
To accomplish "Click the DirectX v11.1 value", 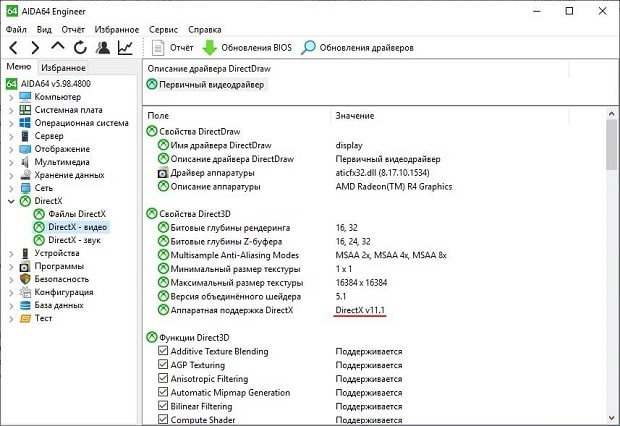I will [x=360, y=310].
